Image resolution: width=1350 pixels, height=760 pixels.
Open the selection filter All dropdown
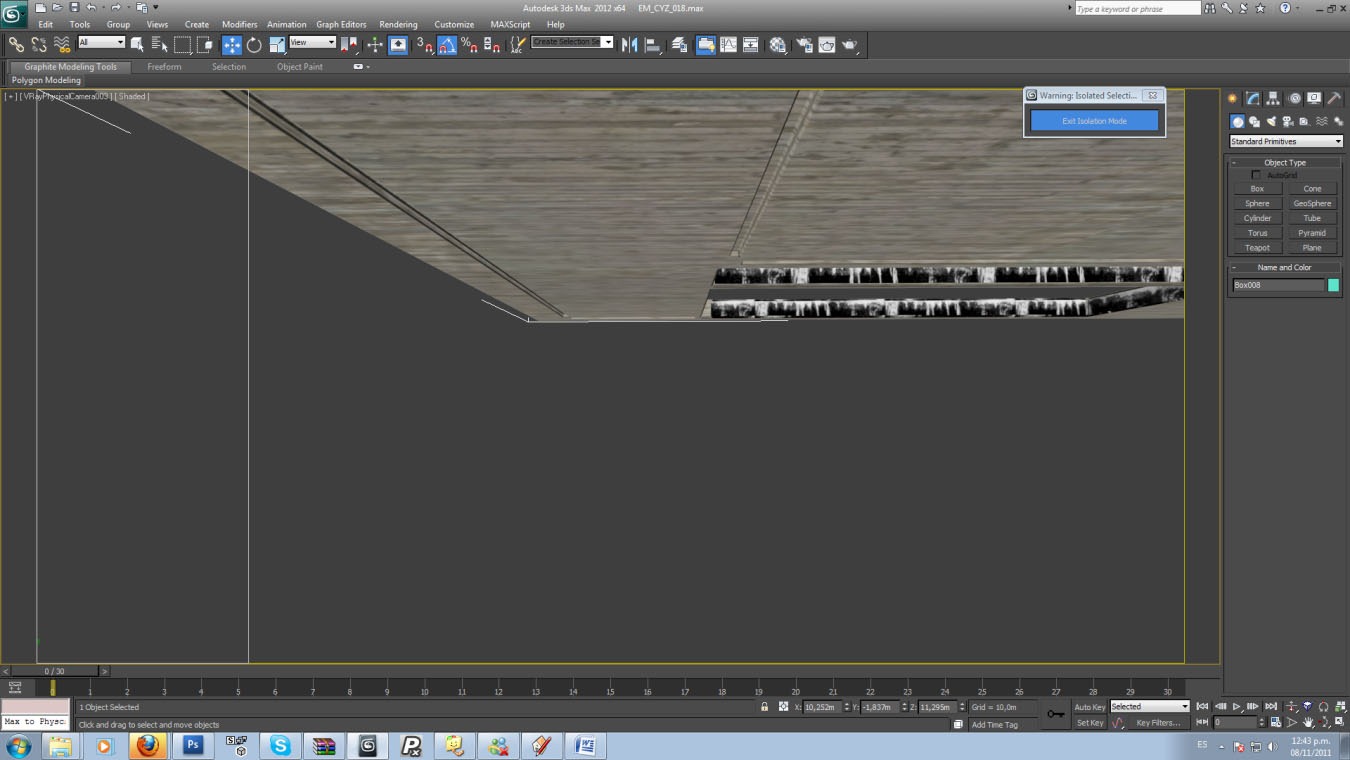coord(101,43)
